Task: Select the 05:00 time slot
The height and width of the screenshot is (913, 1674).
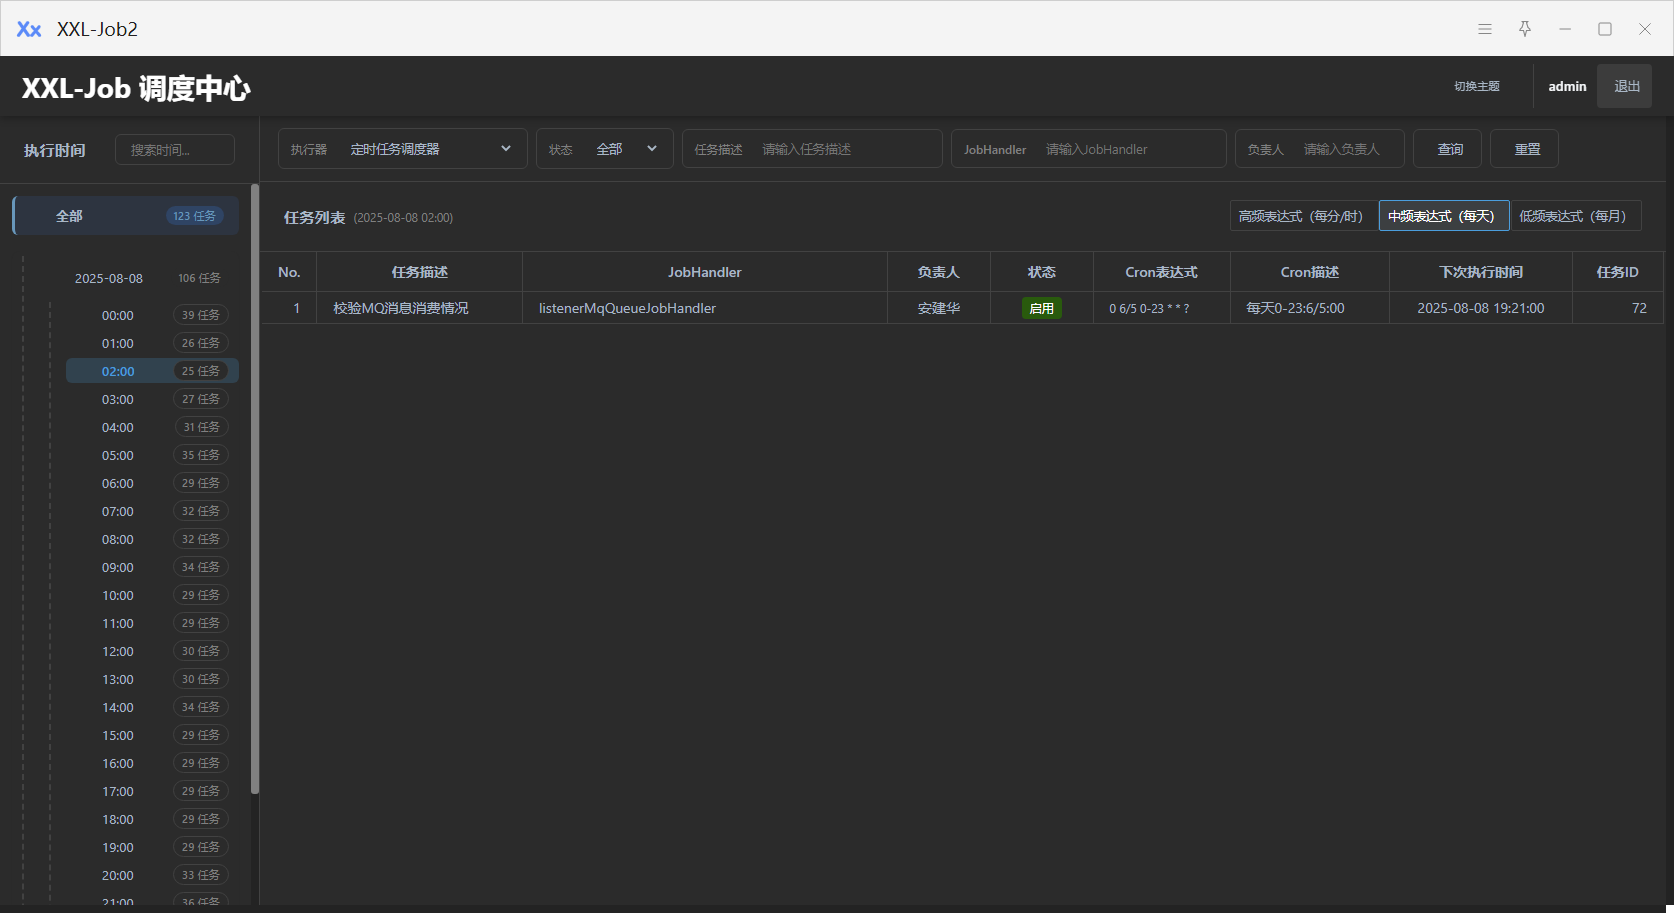Action: click(152, 455)
